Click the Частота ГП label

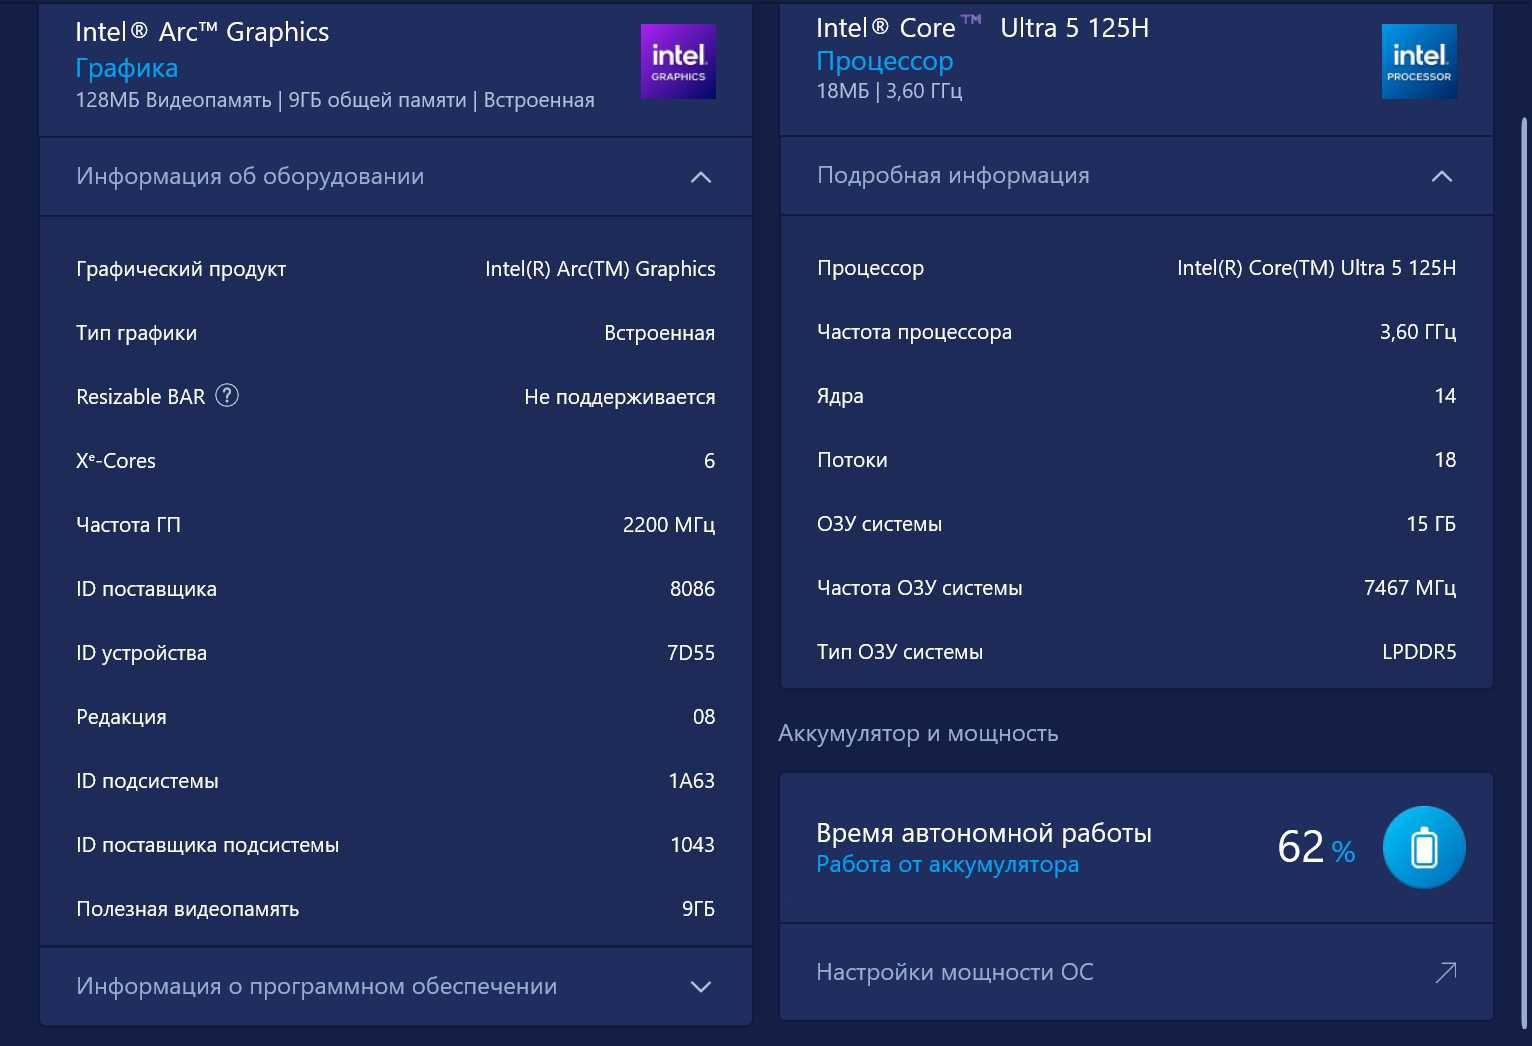click(128, 525)
